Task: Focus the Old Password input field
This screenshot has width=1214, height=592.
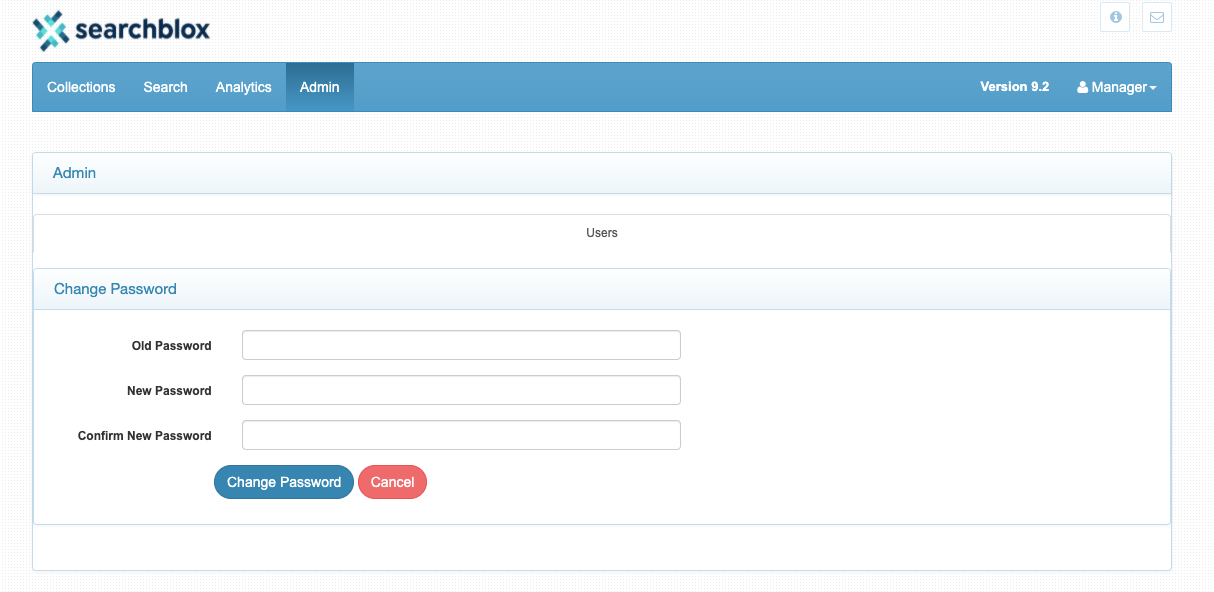Action: (x=461, y=345)
